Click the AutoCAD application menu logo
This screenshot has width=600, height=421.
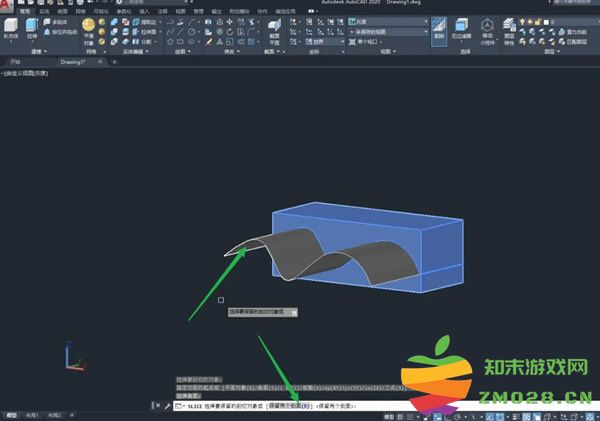5,5
